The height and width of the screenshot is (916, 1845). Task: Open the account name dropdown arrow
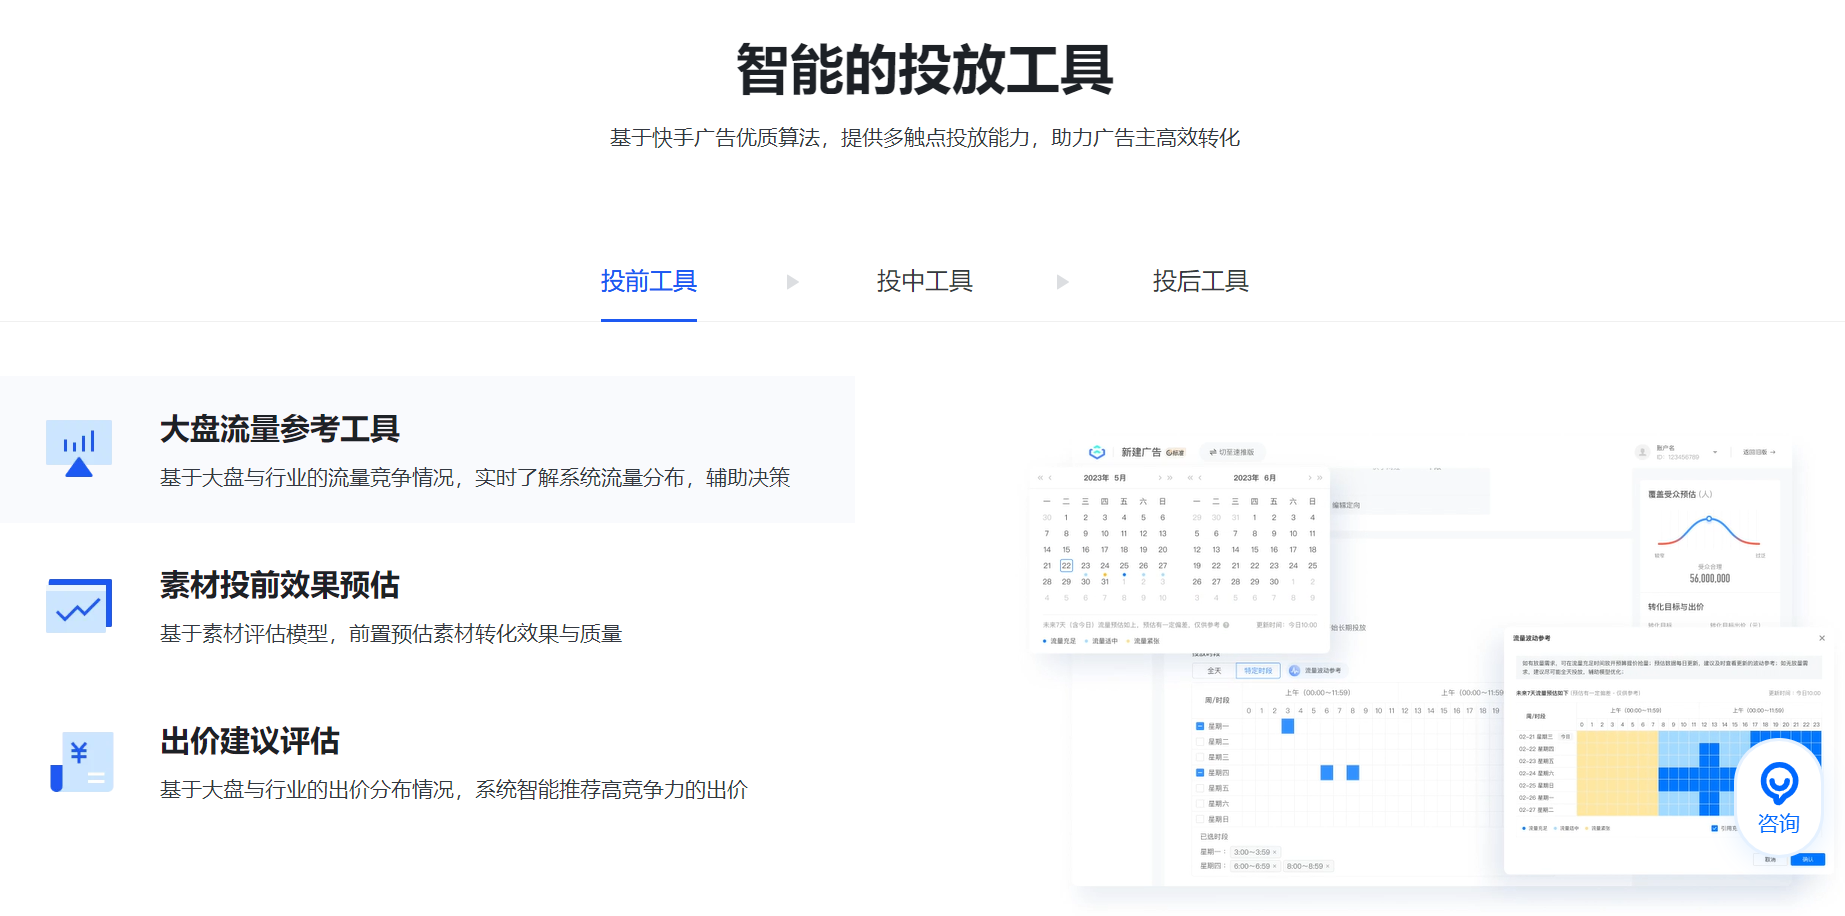click(x=1715, y=452)
